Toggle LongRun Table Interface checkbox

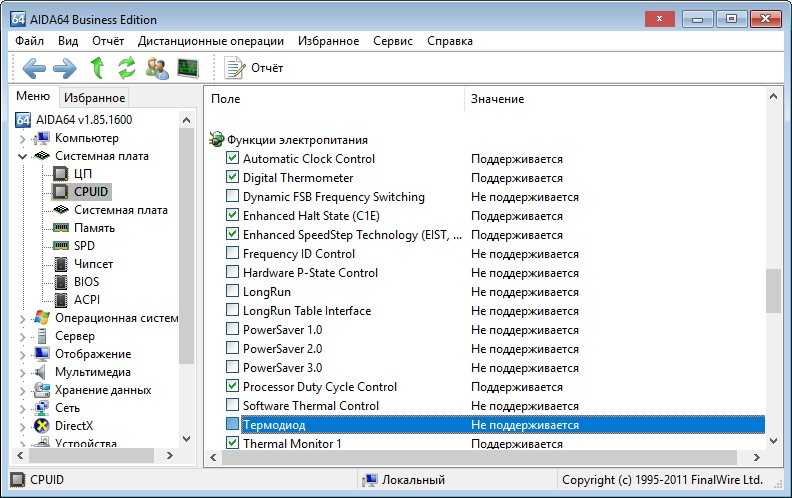pyautogui.click(x=232, y=310)
